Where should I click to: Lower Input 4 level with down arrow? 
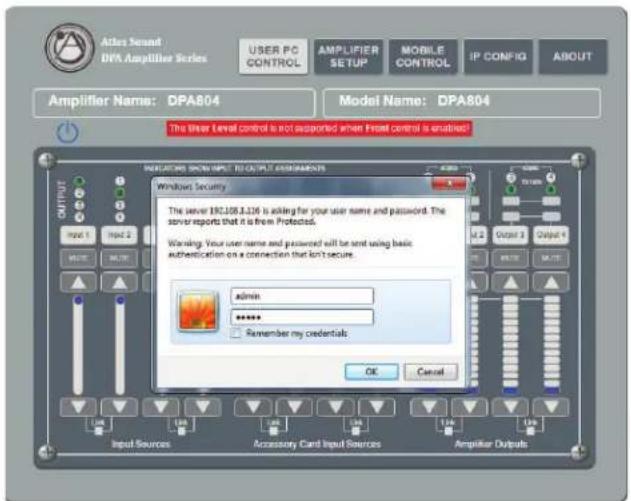click(203, 407)
